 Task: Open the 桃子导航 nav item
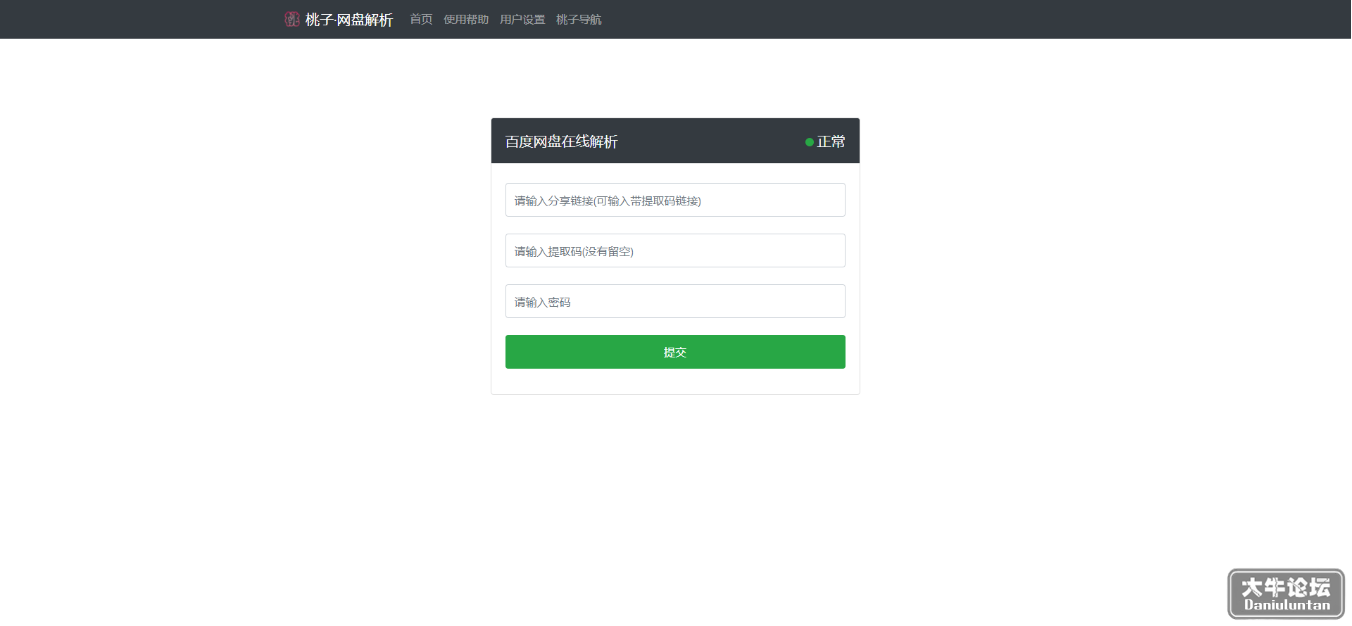tap(579, 19)
